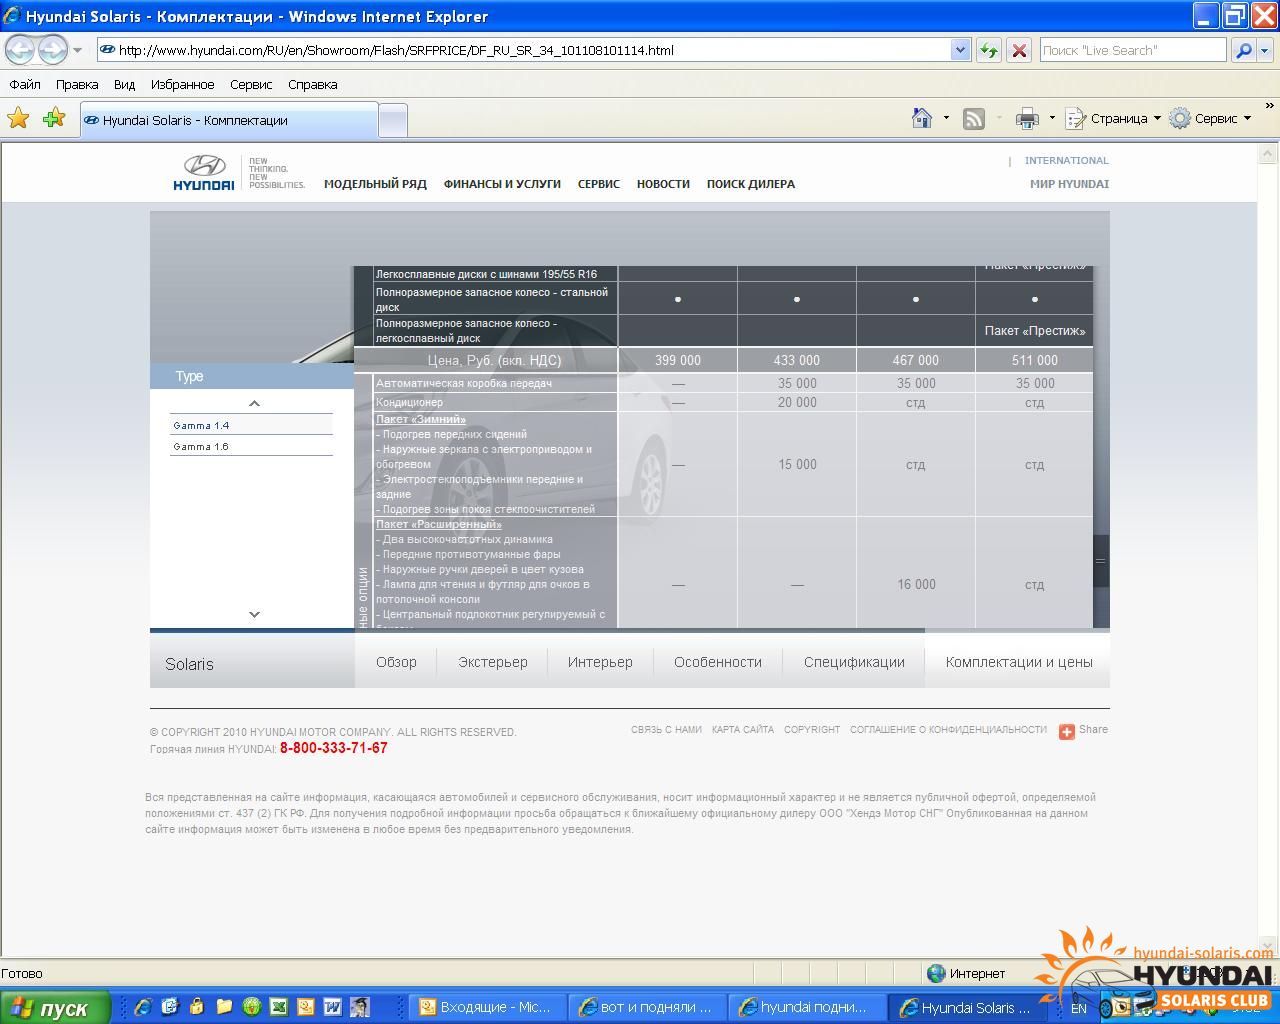This screenshot has height=1024, width=1280.
Task: Open the СВЯЗЬ С НАМИ footer link
Action: coord(666,730)
